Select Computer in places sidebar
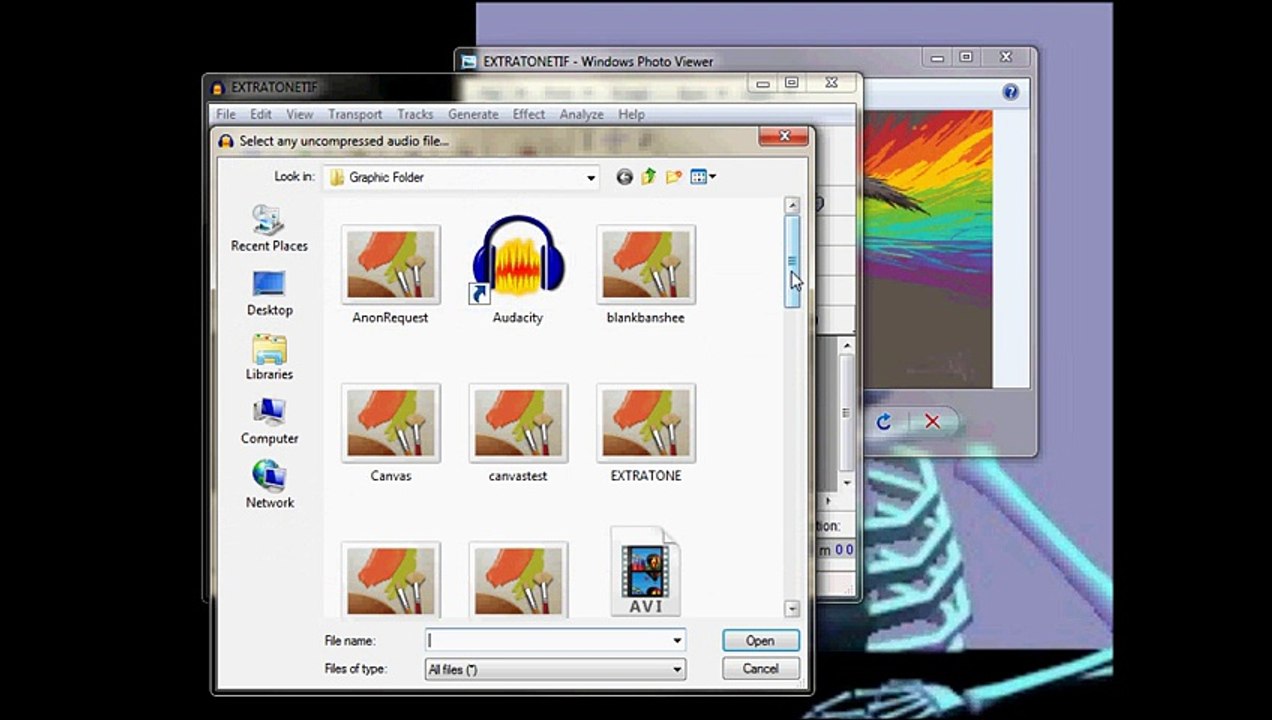 [x=269, y=421]
